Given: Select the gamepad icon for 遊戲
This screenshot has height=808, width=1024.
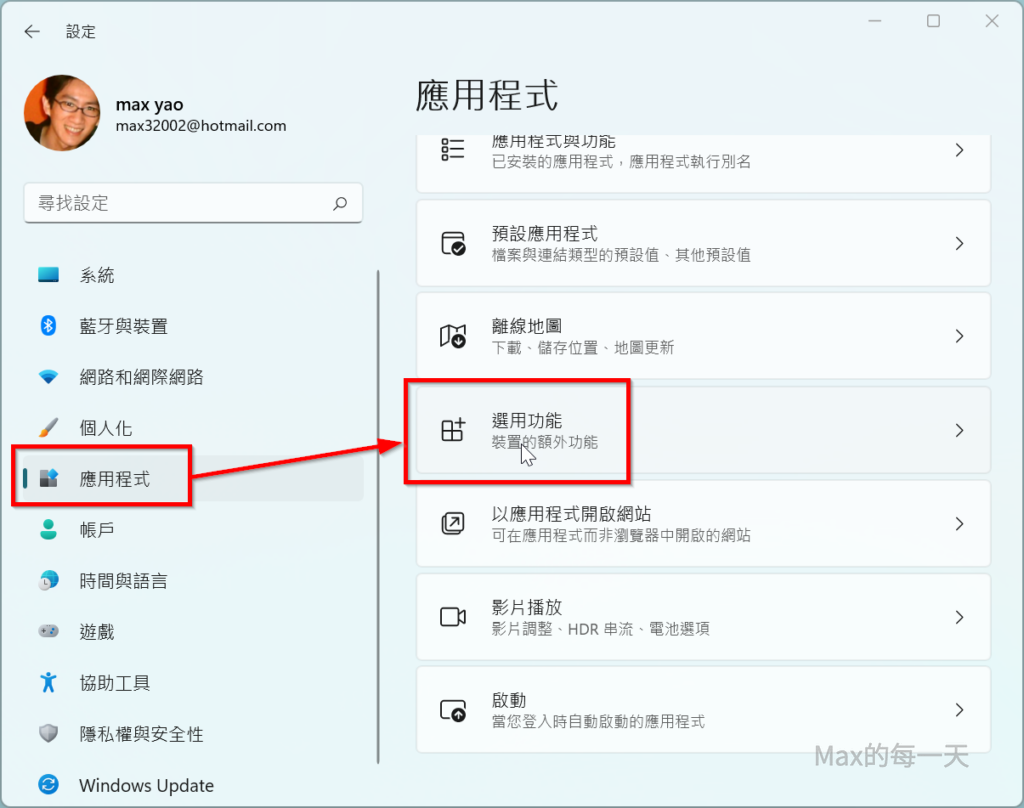Looking at the screenshot, I should 48,631.
